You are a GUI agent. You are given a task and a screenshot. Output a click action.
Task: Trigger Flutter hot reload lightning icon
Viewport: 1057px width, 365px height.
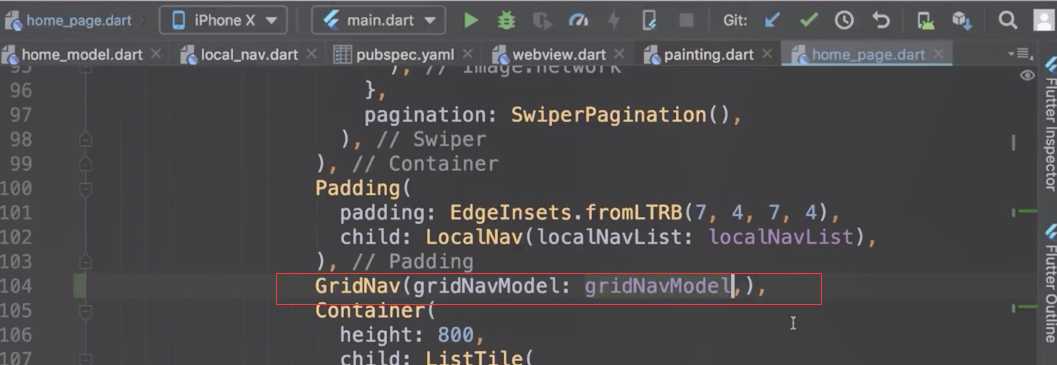click(613, 21)
